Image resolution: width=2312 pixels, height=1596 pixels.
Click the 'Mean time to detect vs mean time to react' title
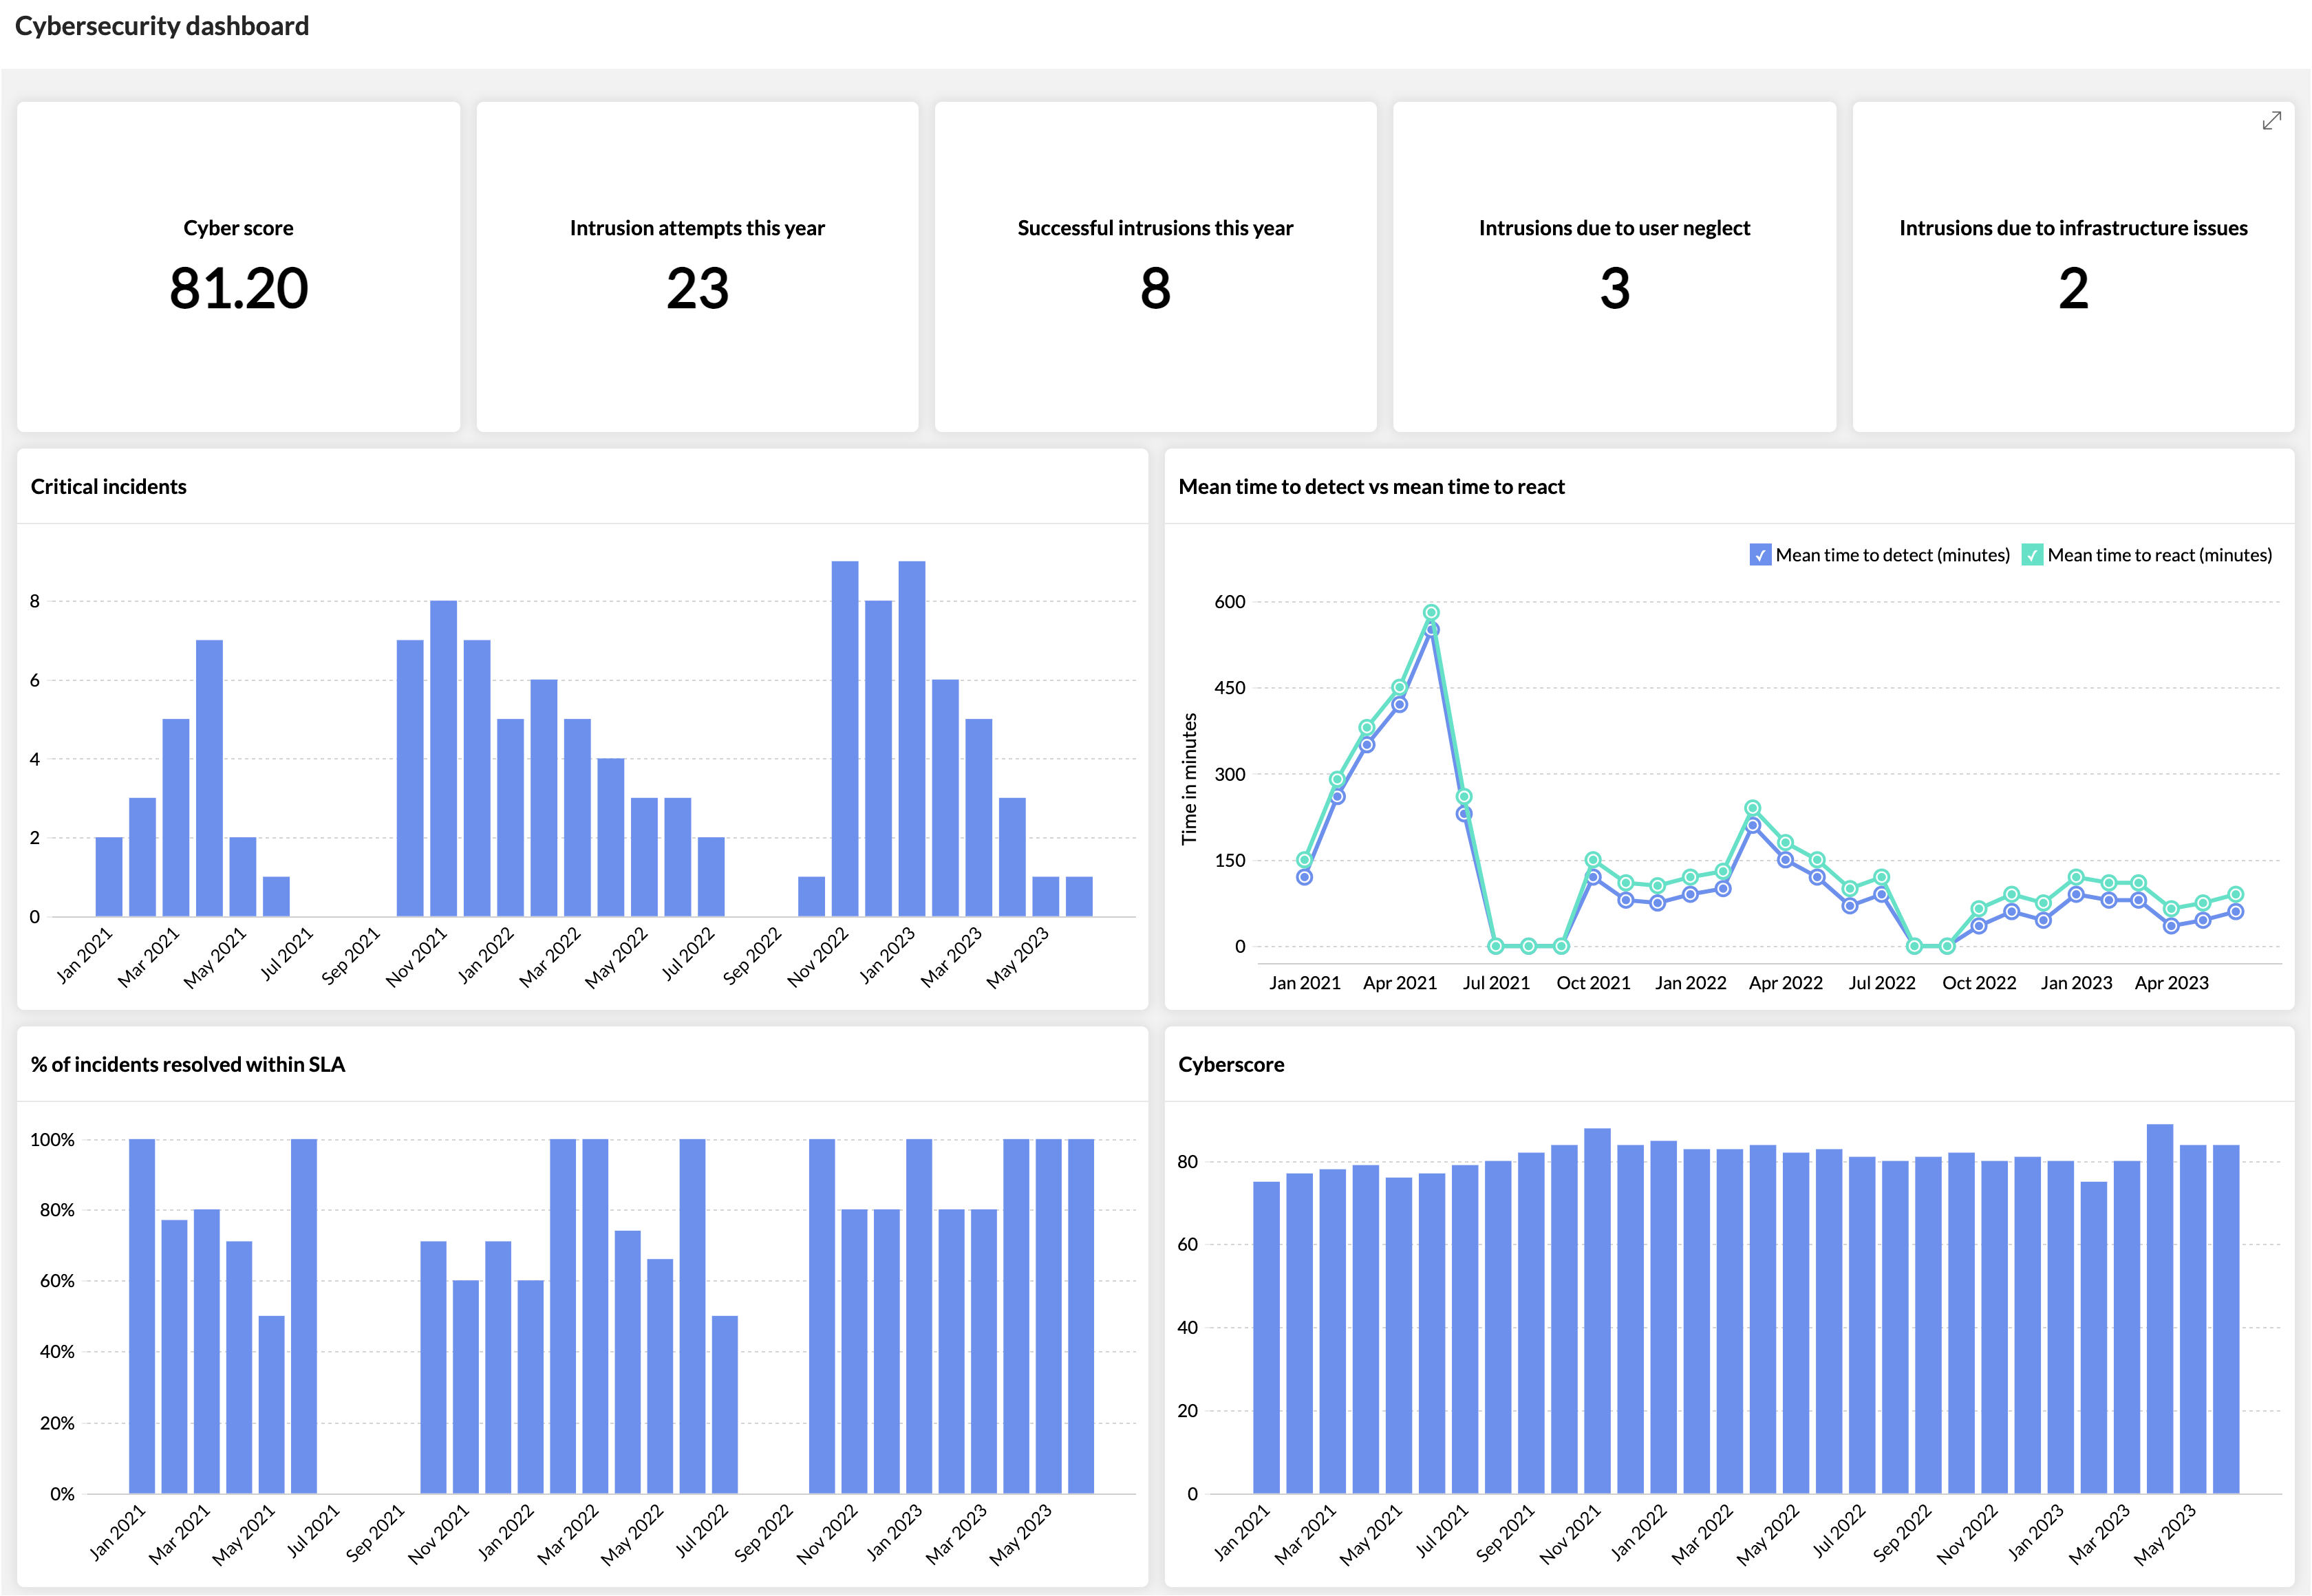coord(1371,487)
